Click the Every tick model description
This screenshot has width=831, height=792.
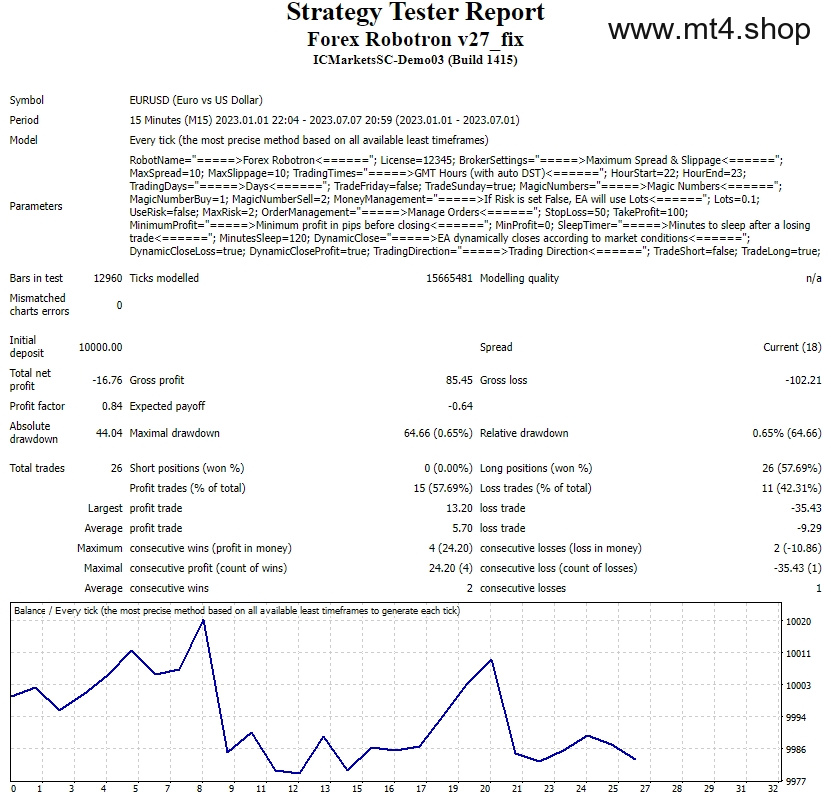point(309,140)
